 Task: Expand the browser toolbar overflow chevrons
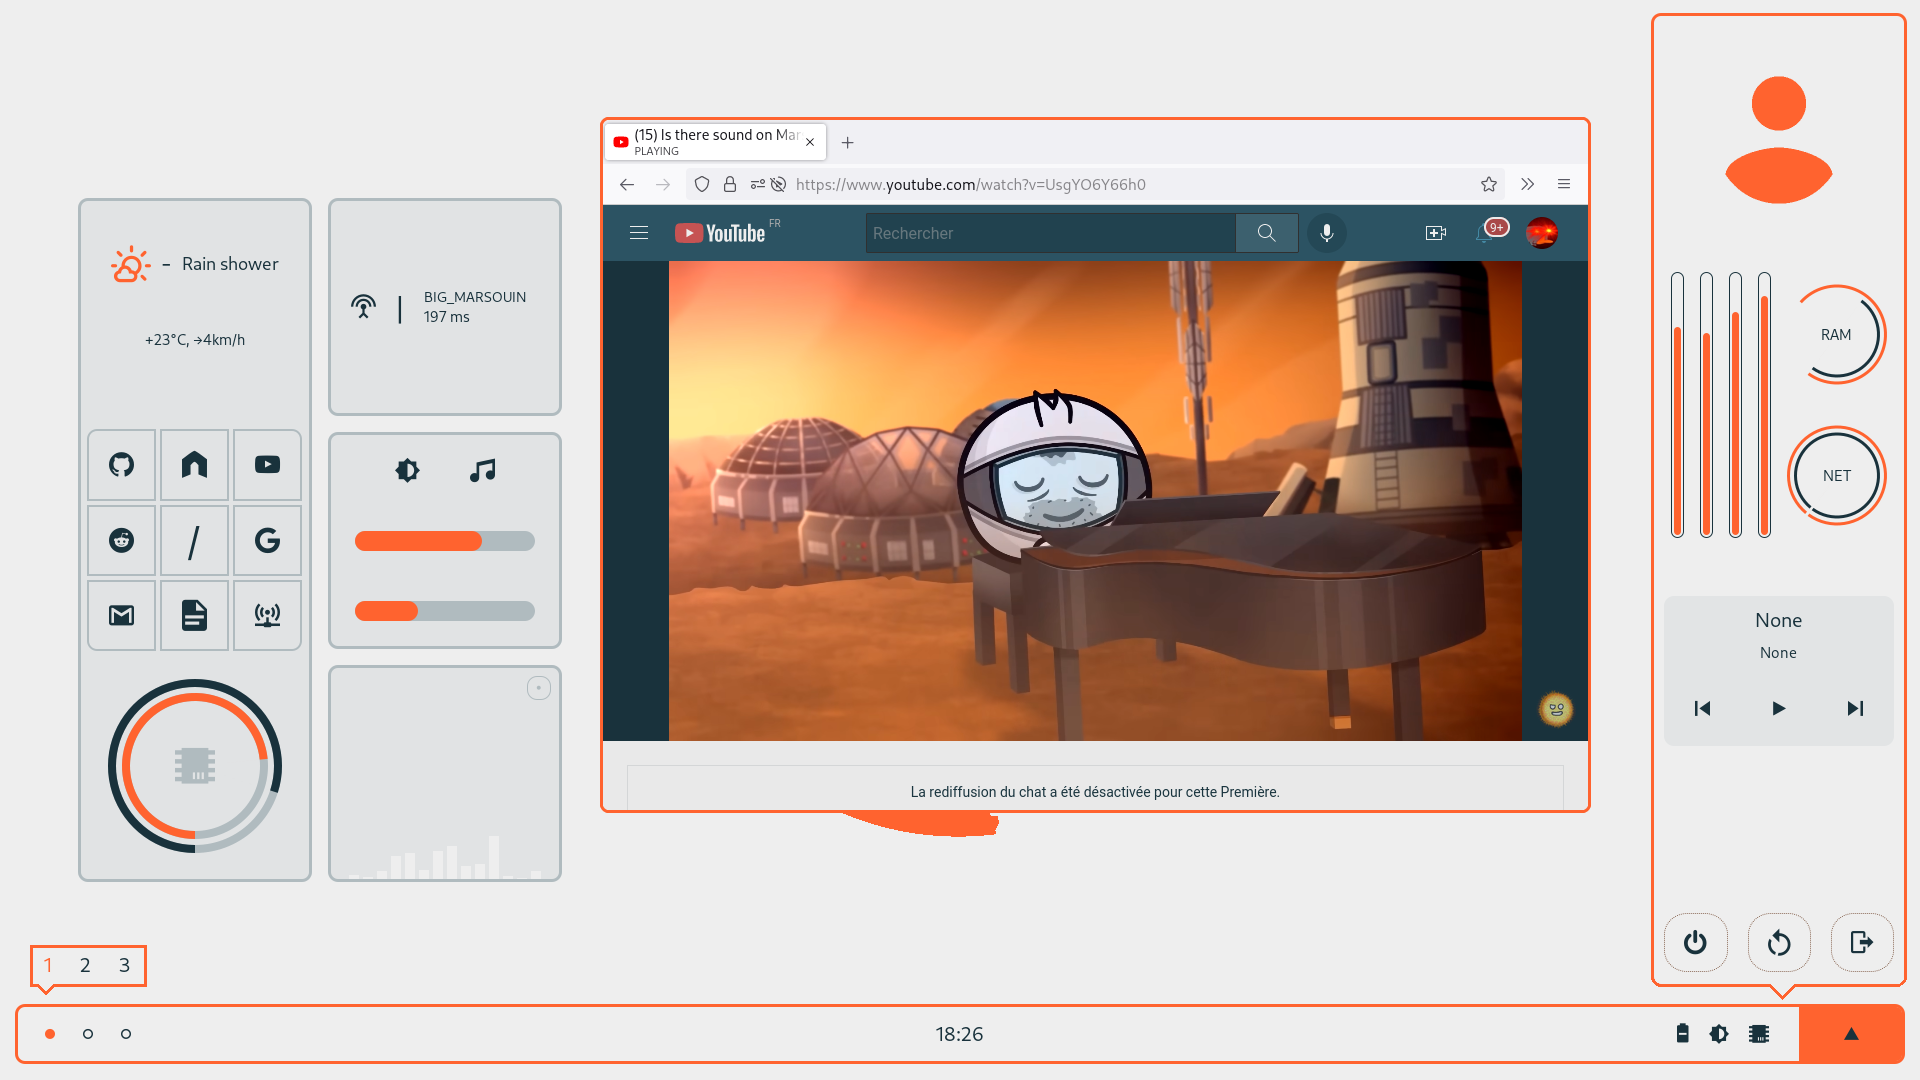click(1527, 184)
